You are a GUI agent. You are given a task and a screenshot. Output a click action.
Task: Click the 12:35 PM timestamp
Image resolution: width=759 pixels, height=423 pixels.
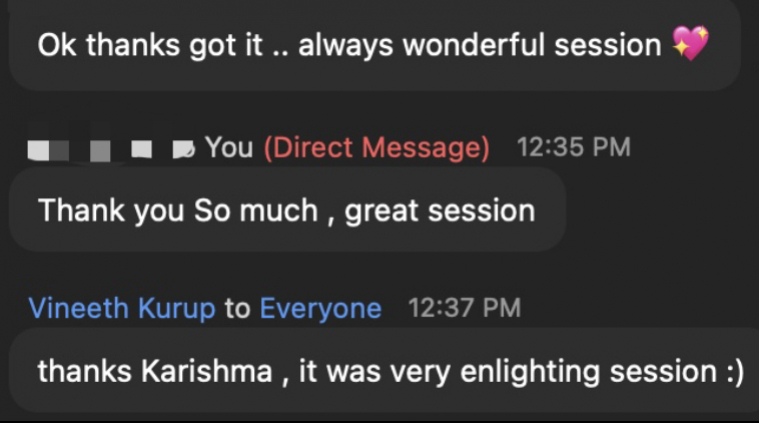point(573,148)
